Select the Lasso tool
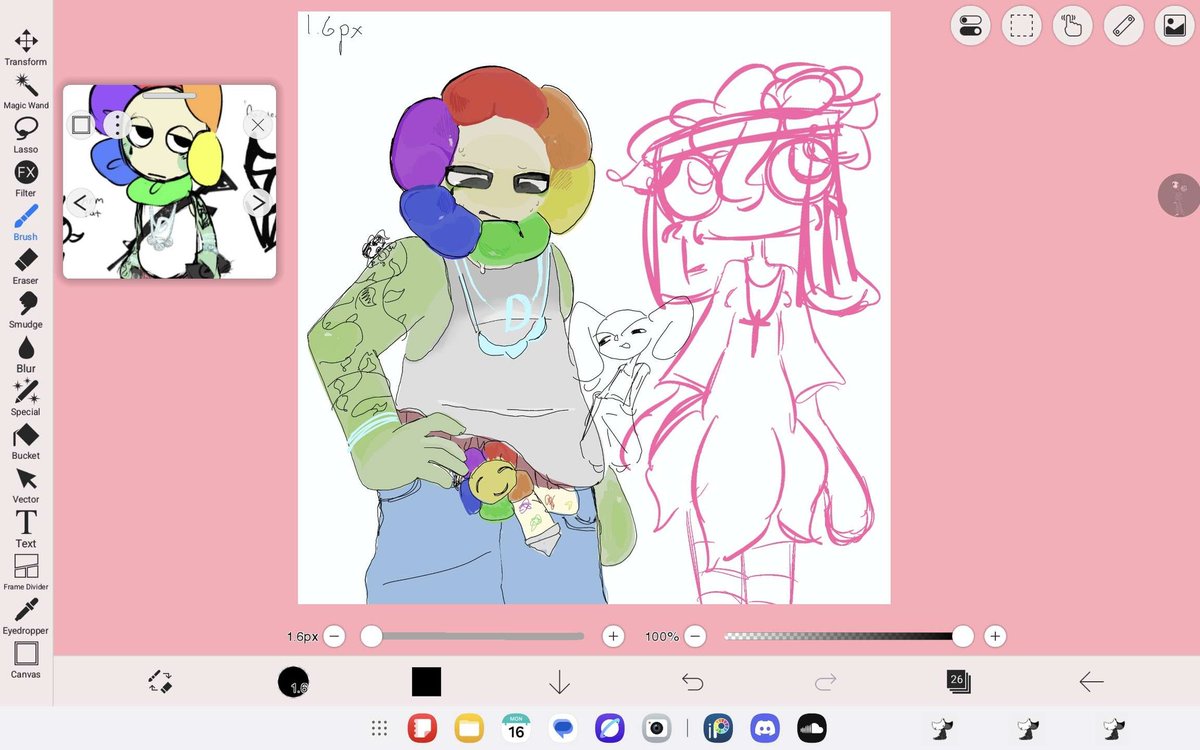 (x=26, y=135)
